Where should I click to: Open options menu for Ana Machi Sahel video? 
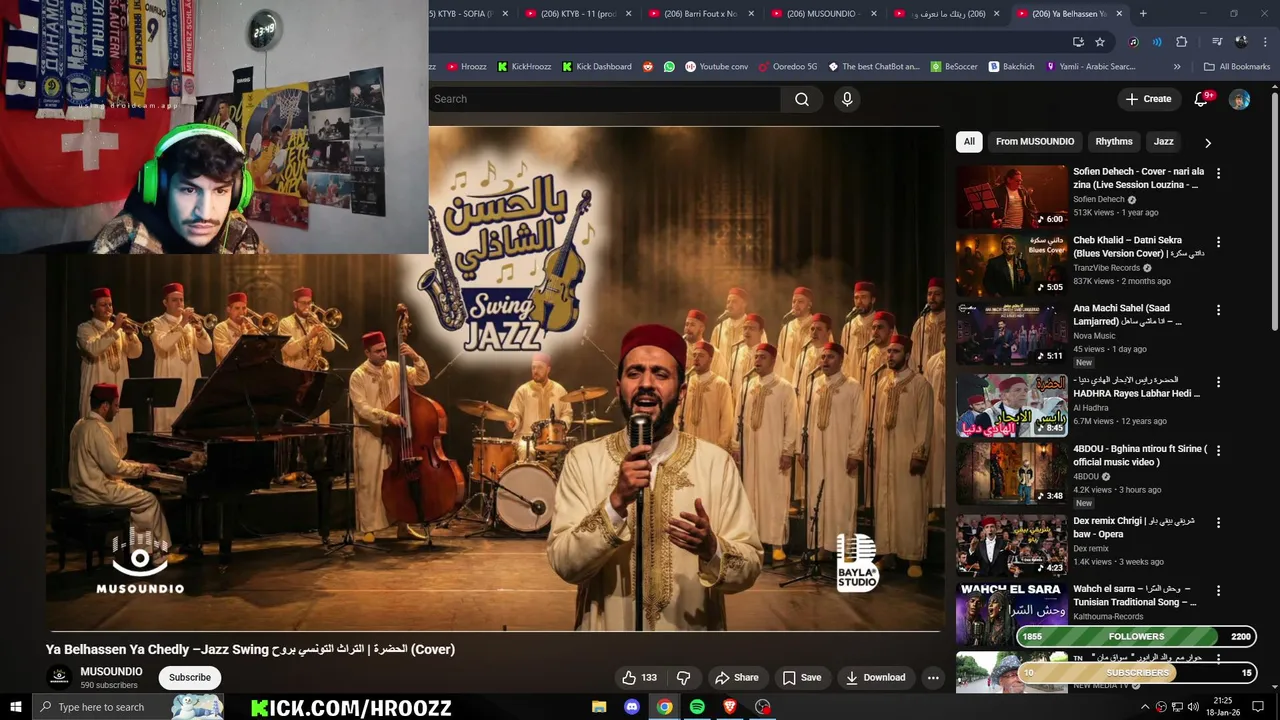1218,310
